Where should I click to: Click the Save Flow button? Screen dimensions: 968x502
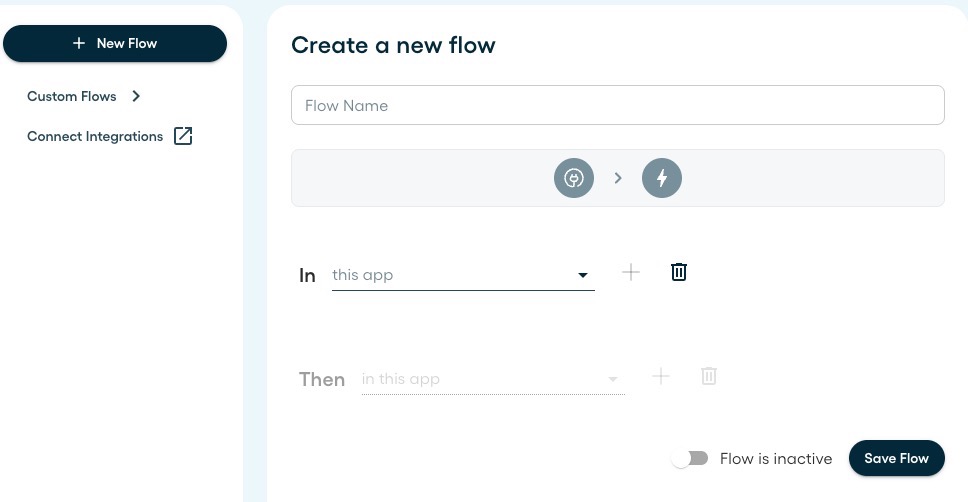896,458
